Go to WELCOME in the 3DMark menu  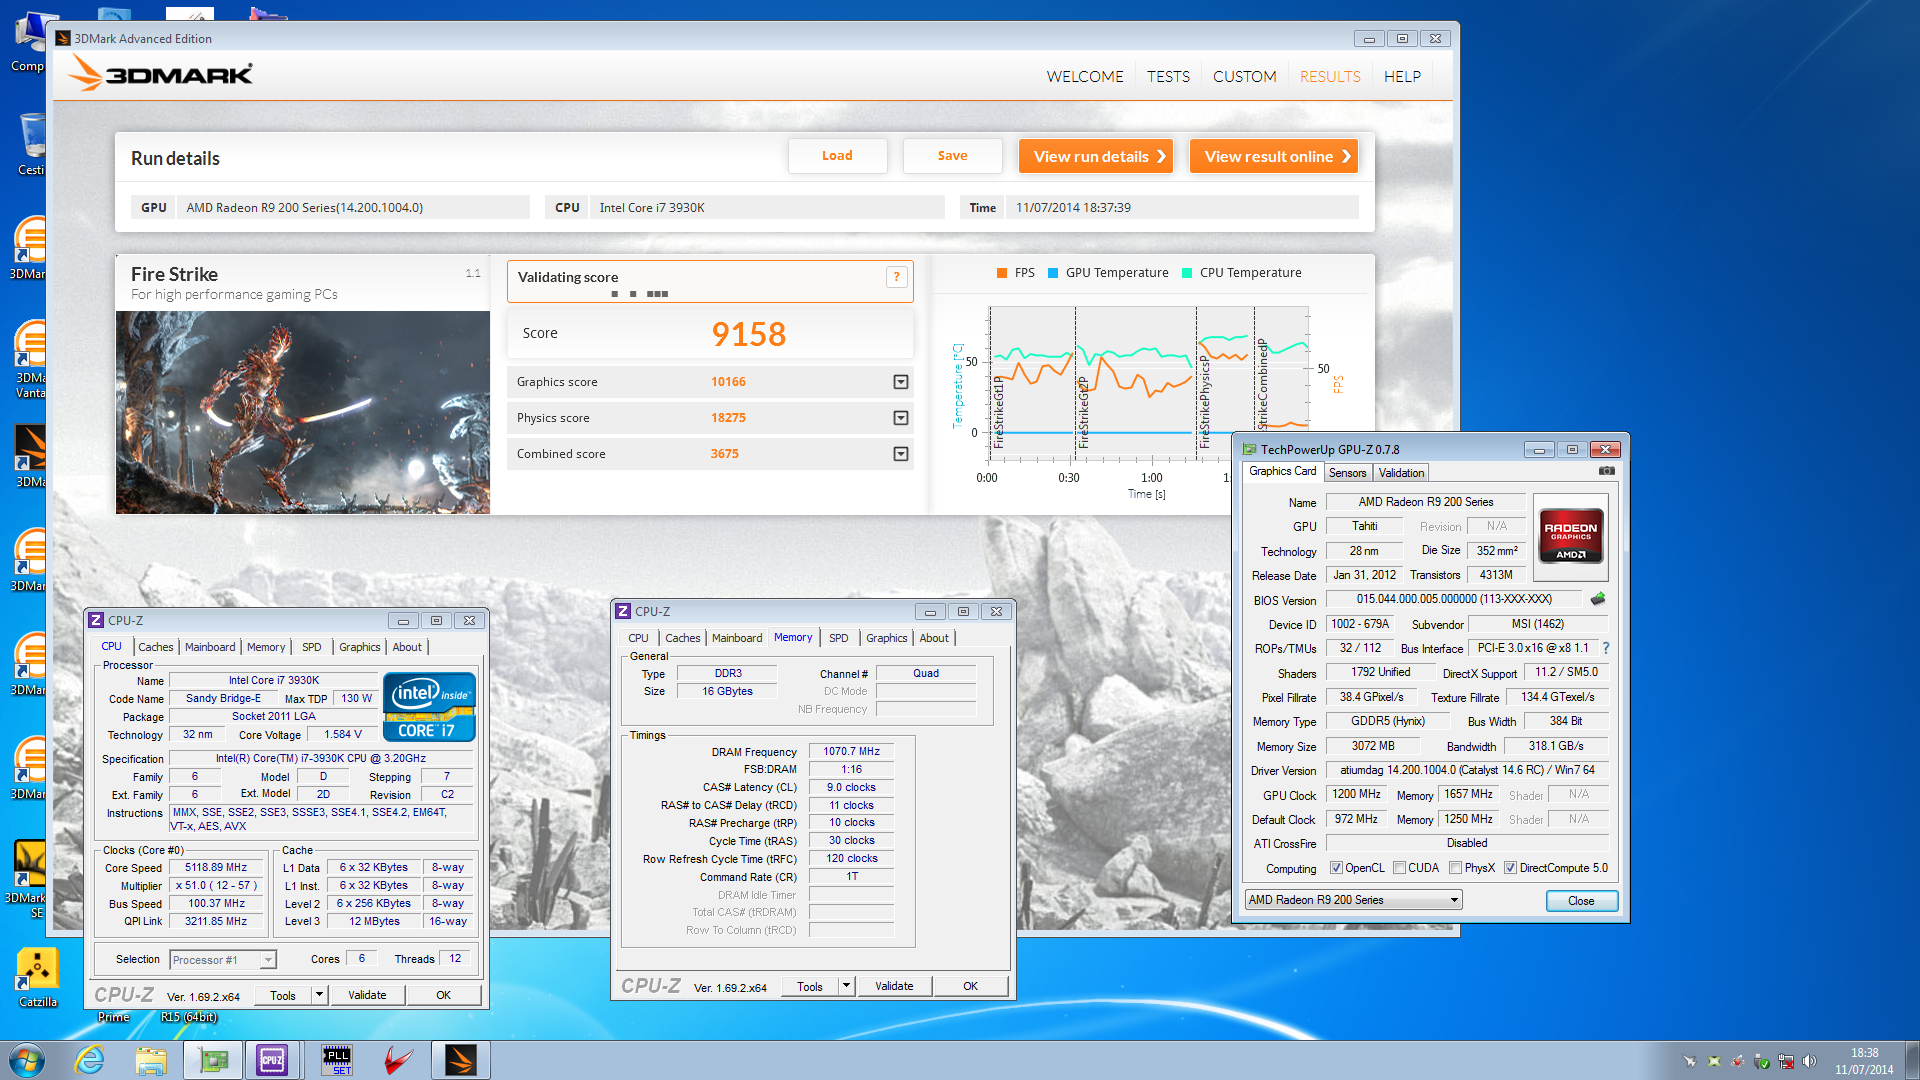pos(1085,77)
